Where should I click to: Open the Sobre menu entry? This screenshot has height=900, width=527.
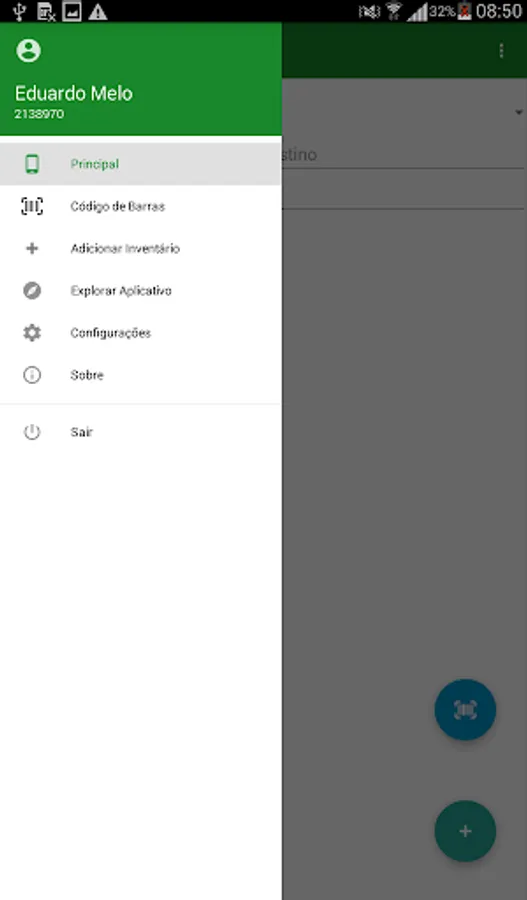click(141, 375)
